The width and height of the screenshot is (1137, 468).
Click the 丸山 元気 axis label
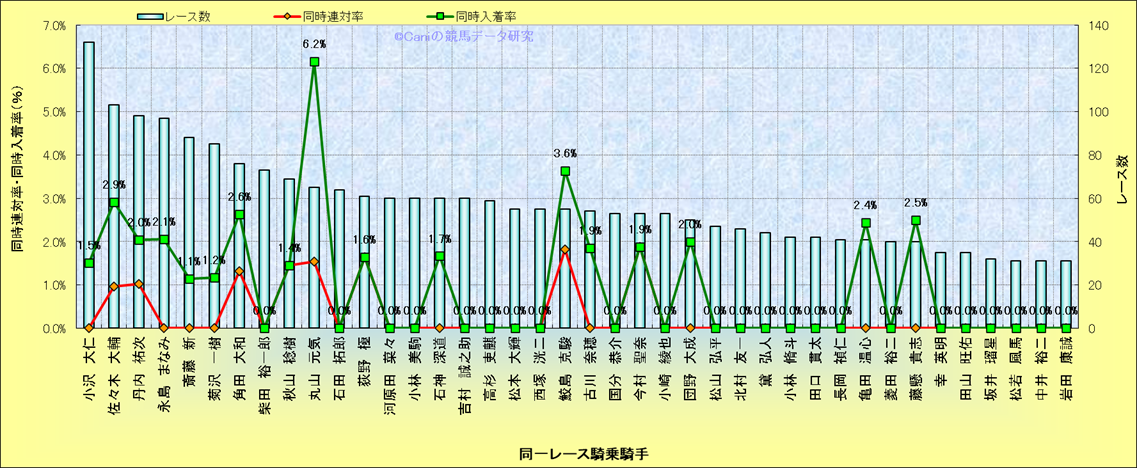coord(314,375)
